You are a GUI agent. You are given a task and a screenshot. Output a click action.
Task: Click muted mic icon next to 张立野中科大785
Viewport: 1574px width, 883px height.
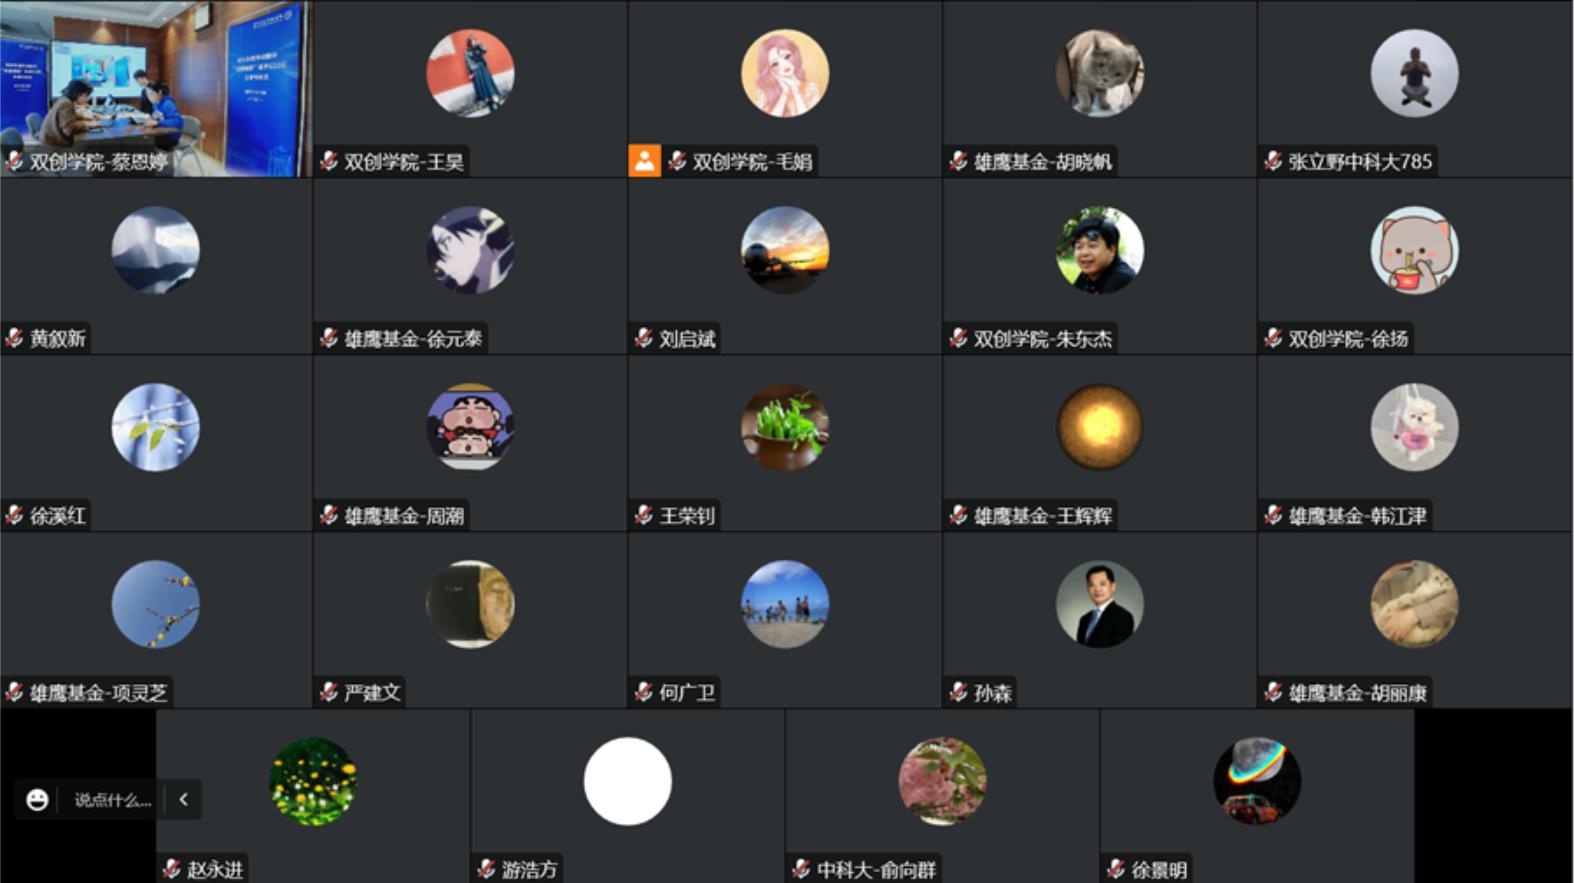[x=1273, y=161]
